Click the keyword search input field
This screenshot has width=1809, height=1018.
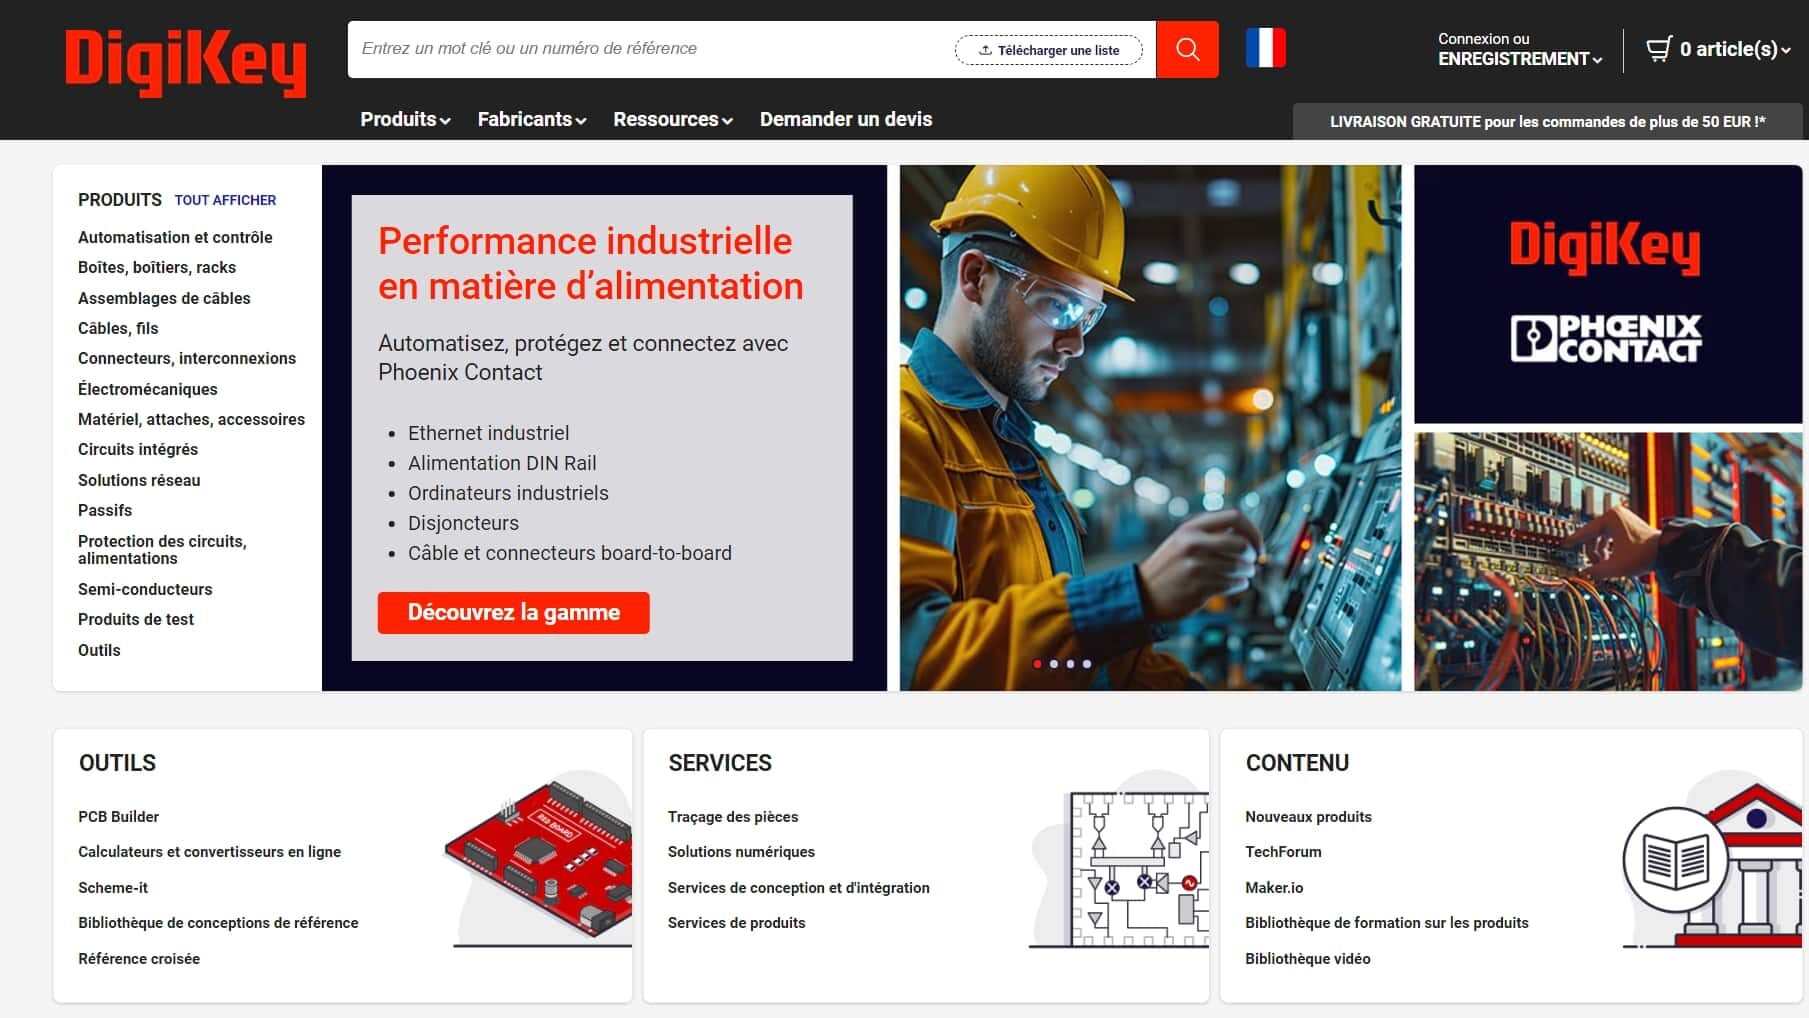click(650, 49)
